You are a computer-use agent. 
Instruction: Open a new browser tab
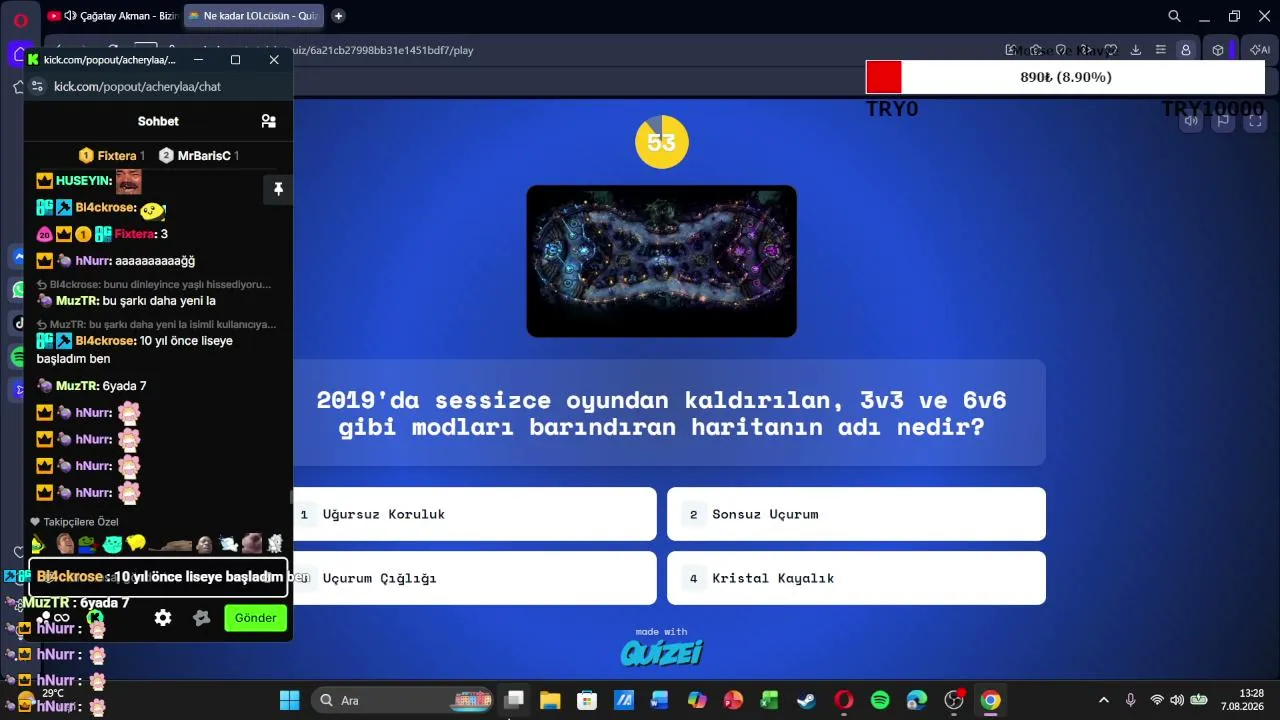[x=338, y=16]
